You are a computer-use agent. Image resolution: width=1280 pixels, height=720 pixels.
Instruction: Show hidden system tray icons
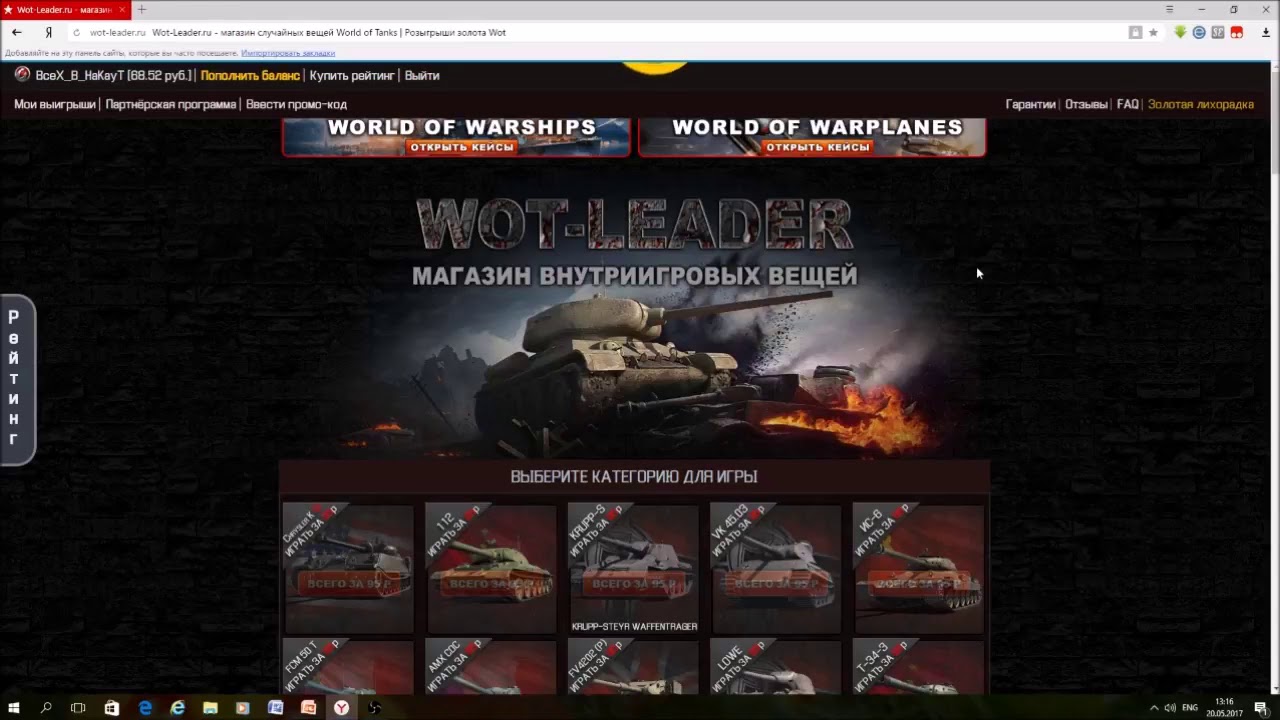1154,707
